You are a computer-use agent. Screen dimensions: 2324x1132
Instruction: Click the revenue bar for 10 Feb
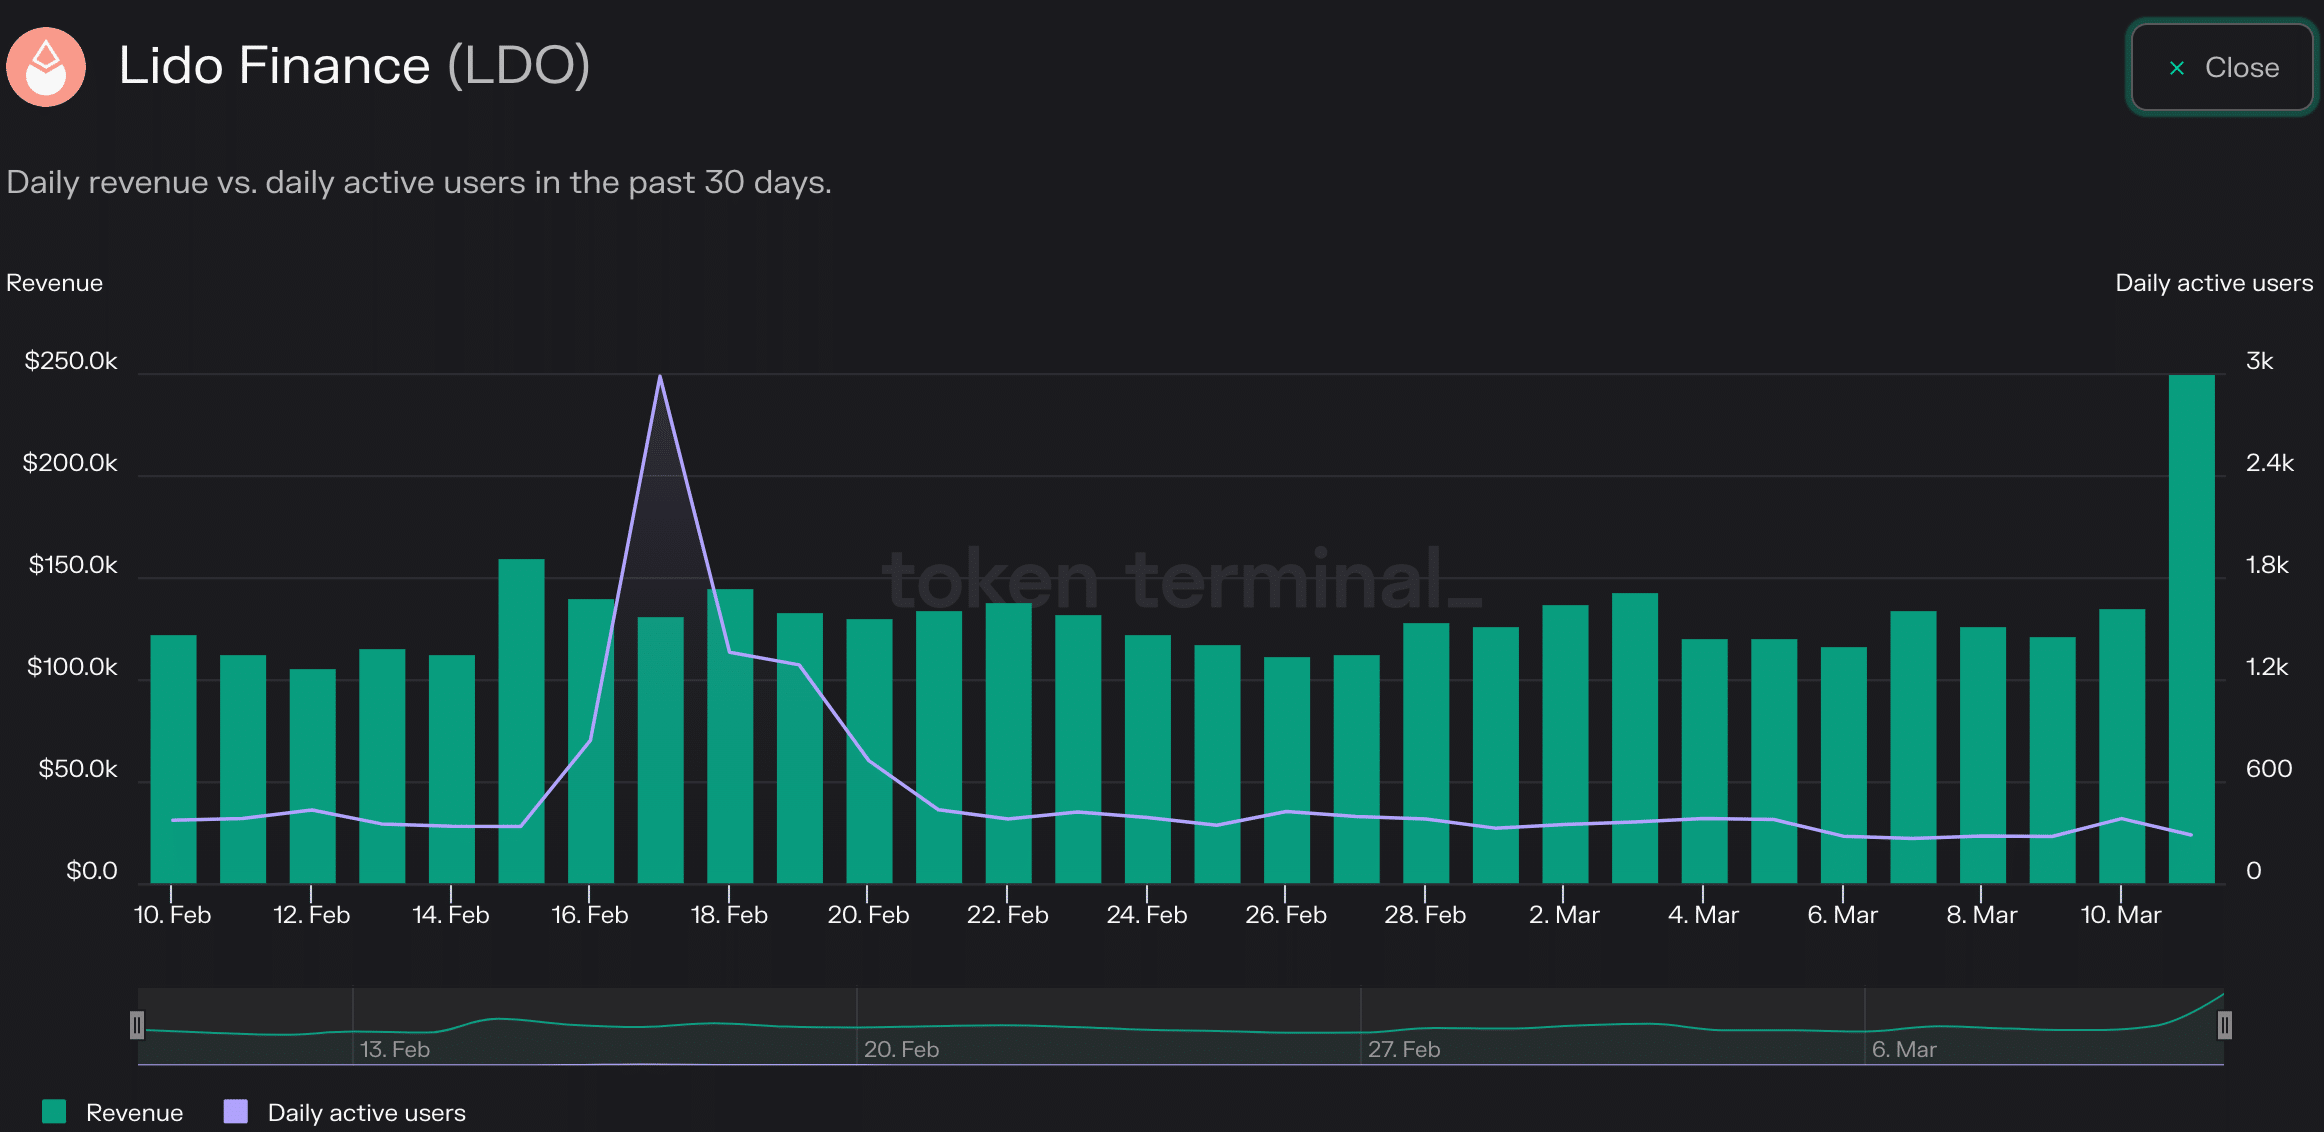coord(173,759)
